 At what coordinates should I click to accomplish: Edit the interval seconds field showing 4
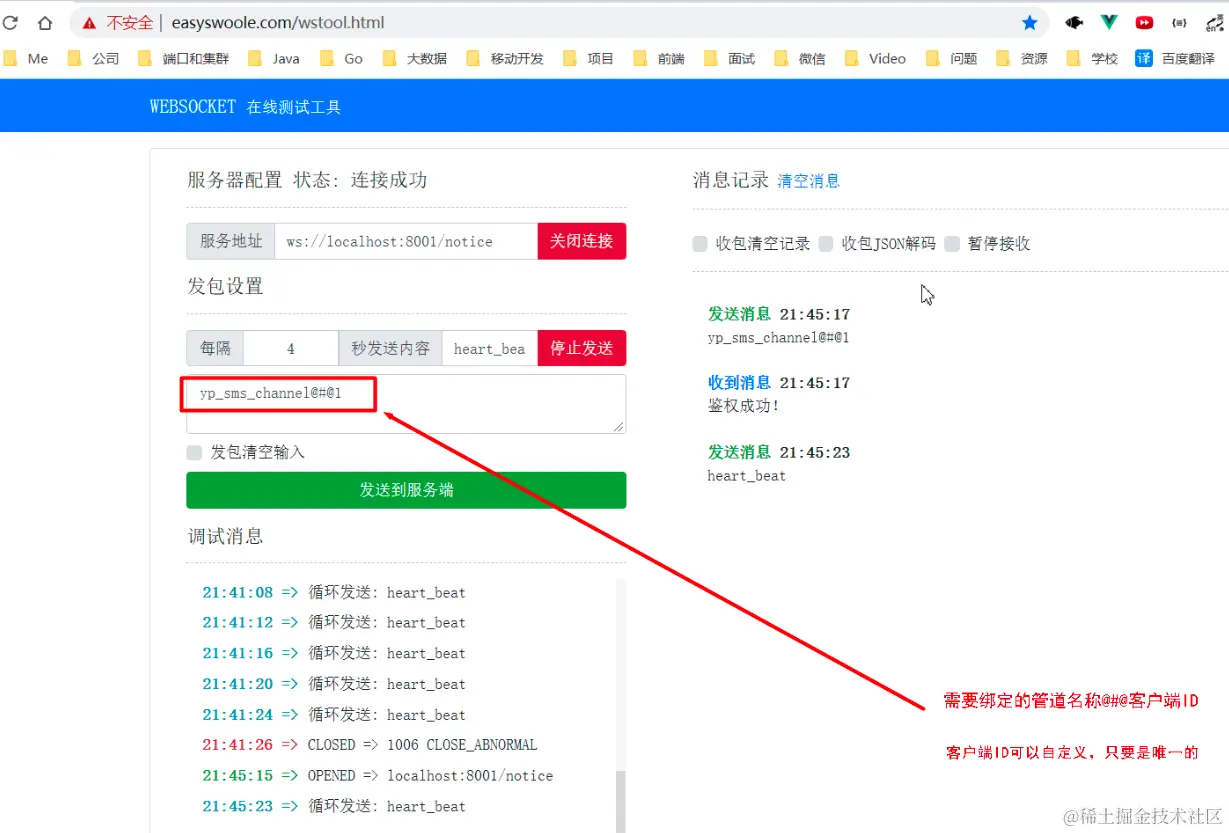point(291,348)
